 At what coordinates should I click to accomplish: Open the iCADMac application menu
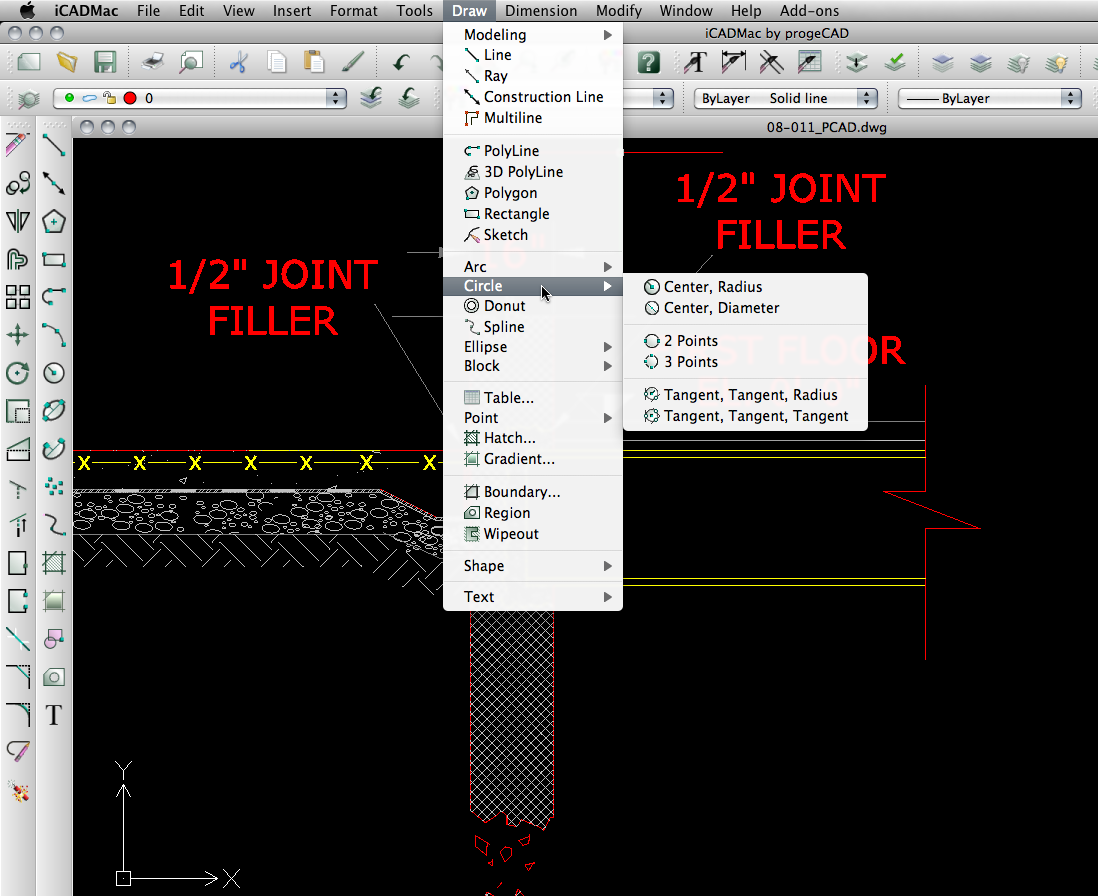86,10
